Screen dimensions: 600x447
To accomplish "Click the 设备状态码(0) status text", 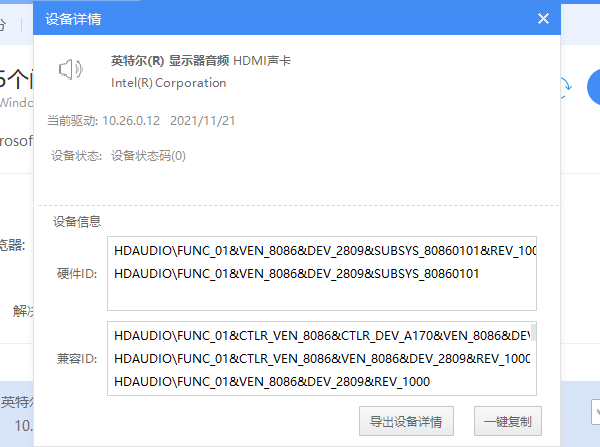I will point(148,156).
